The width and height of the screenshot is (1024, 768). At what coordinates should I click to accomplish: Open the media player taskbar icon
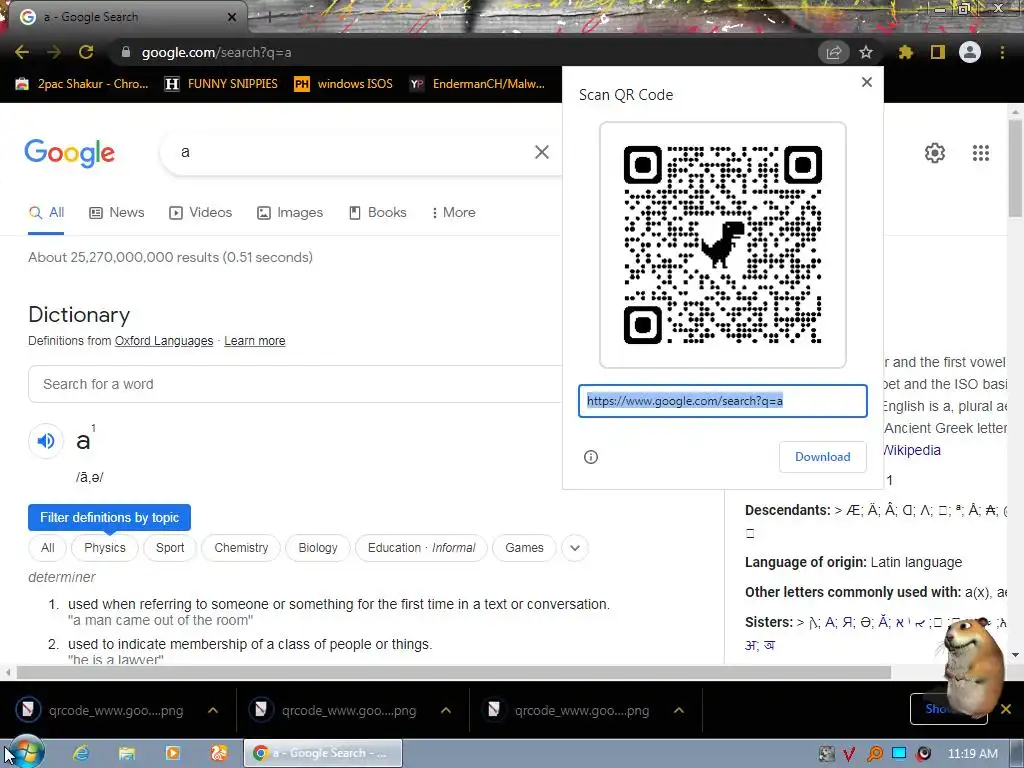click(172, 753)
